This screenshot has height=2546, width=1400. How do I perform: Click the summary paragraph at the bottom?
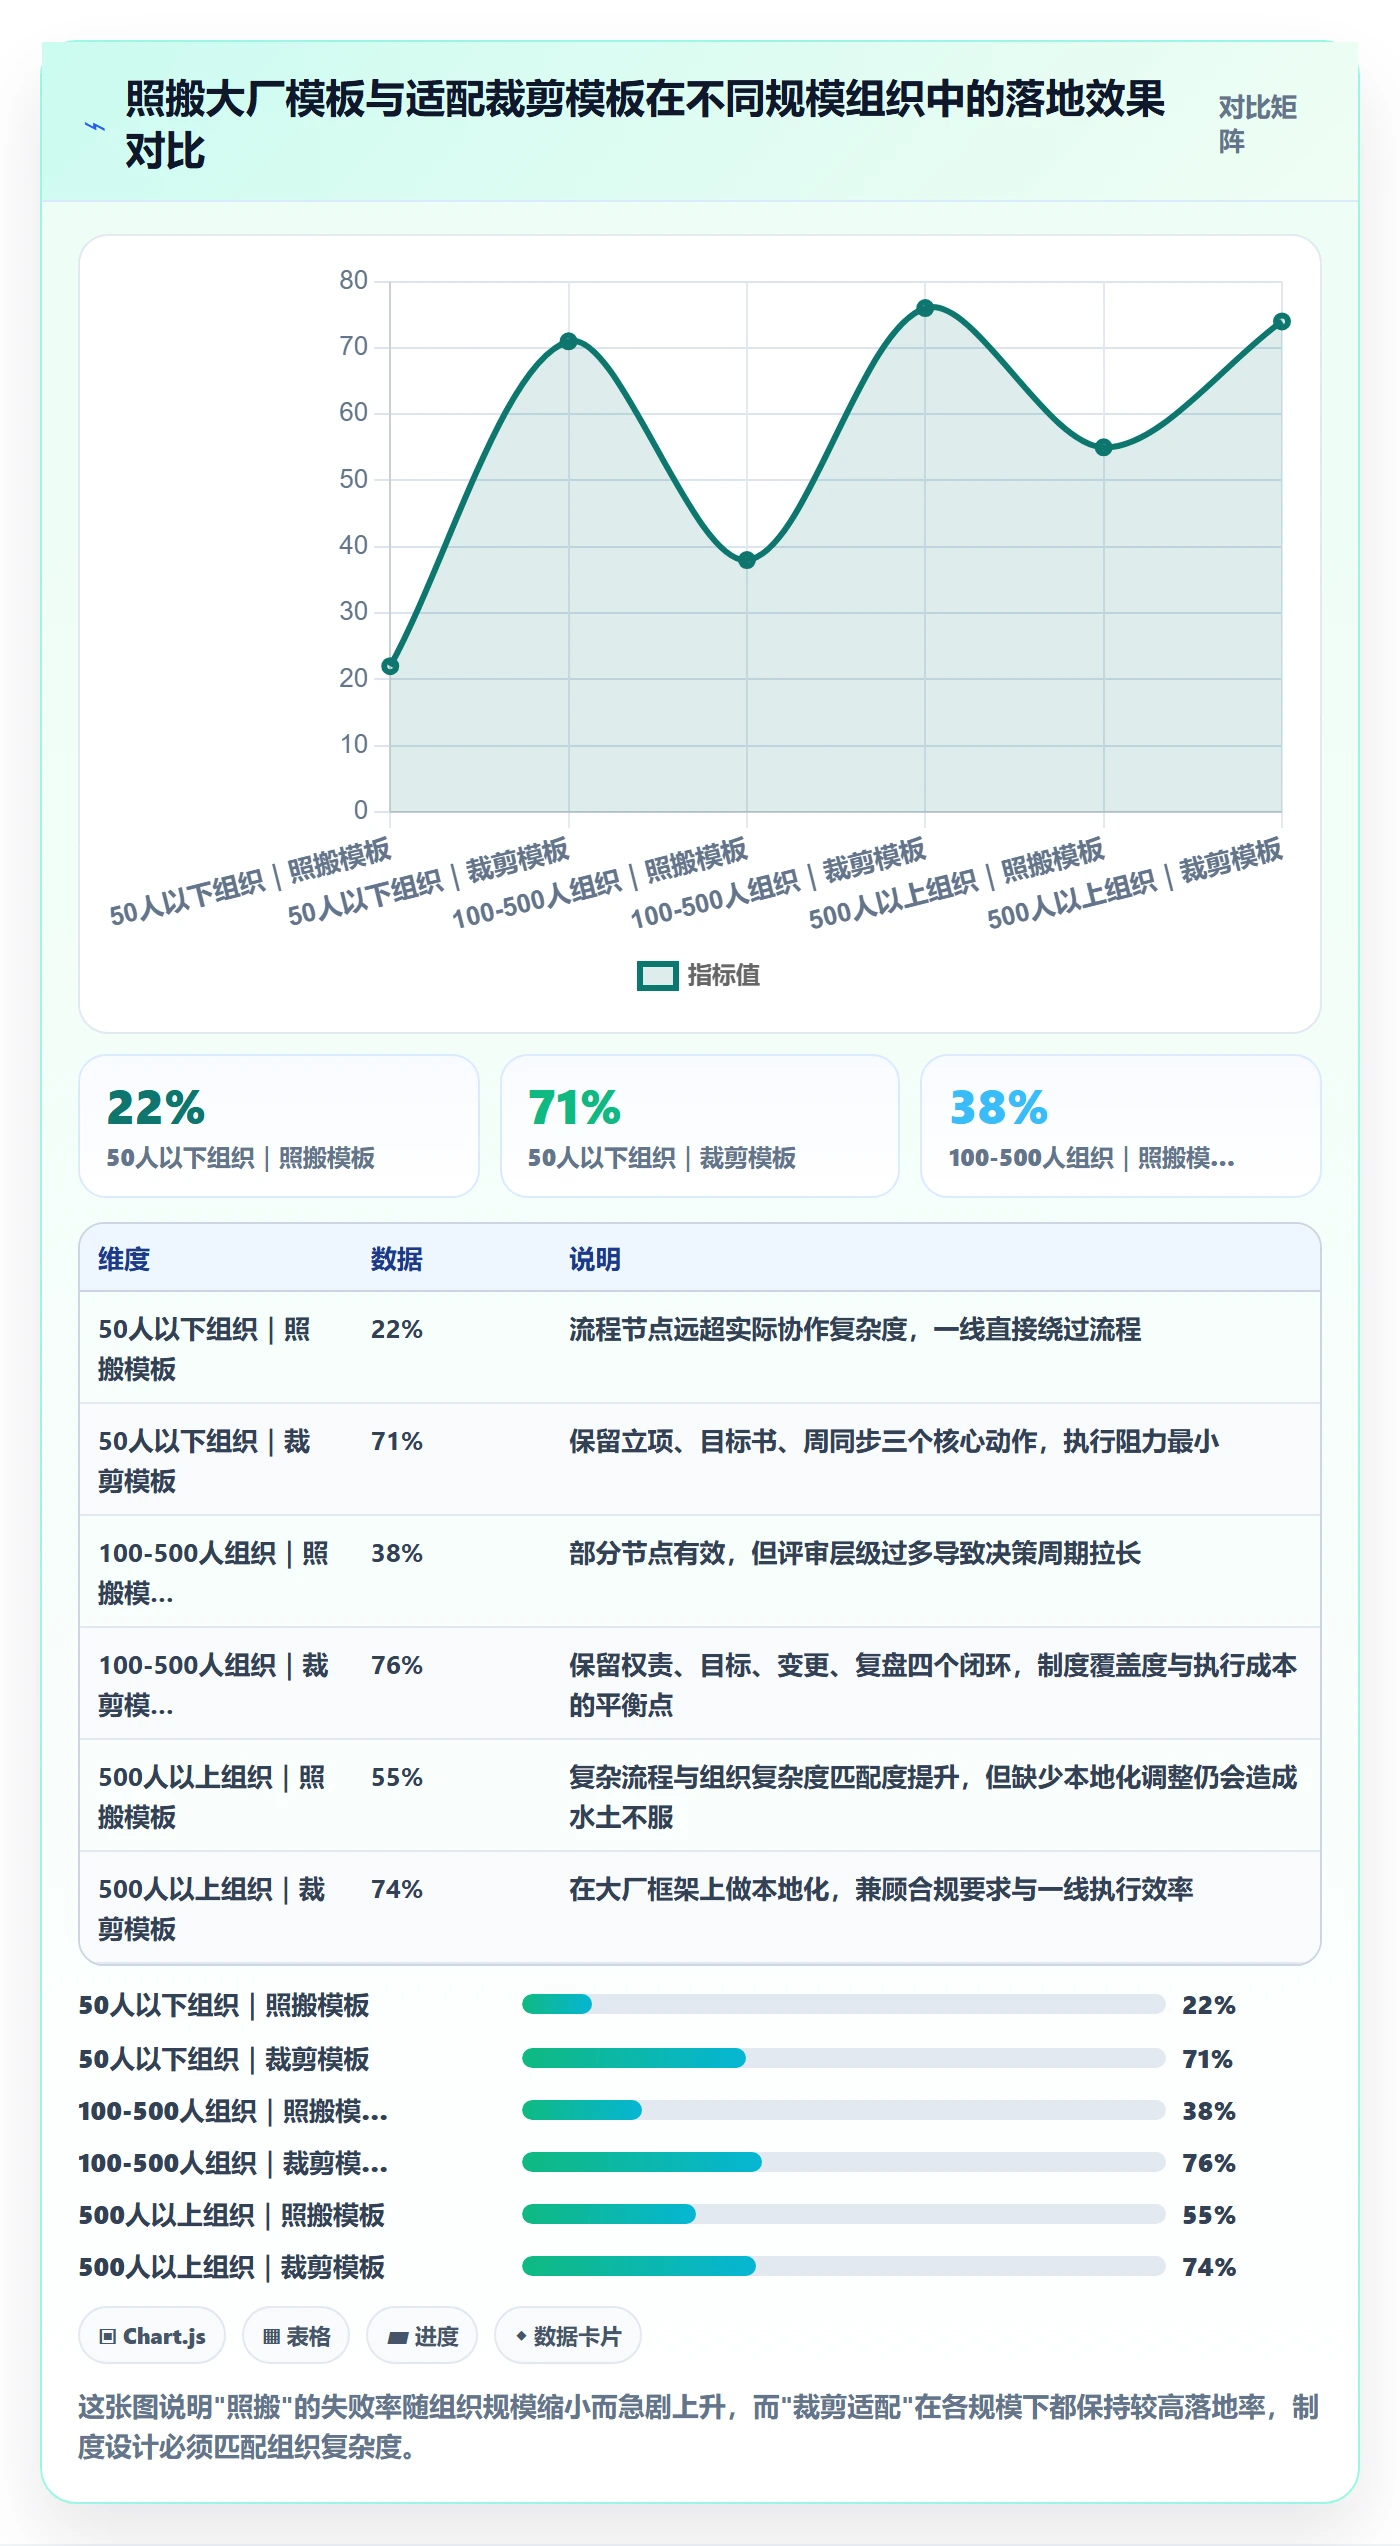(699, 2426)
